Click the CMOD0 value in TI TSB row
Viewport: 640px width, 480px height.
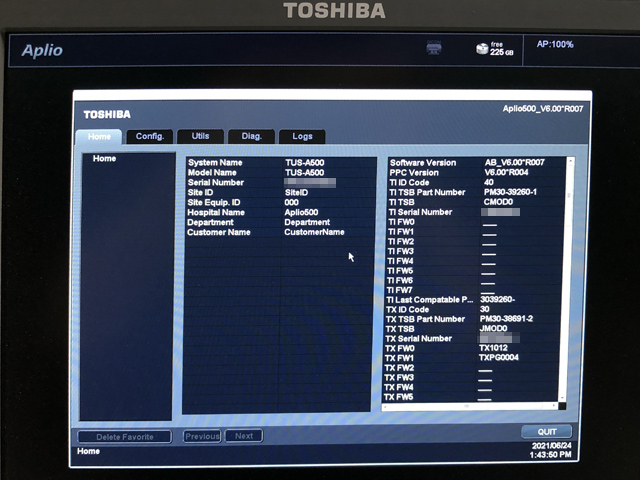coord(498,202)
